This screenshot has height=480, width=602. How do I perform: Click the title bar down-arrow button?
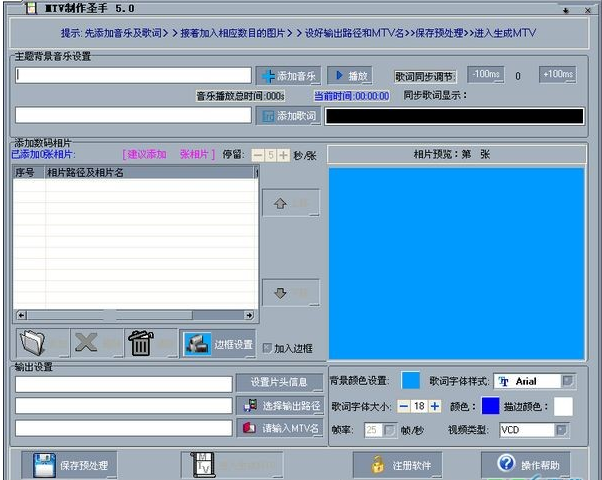coord(566,10)
